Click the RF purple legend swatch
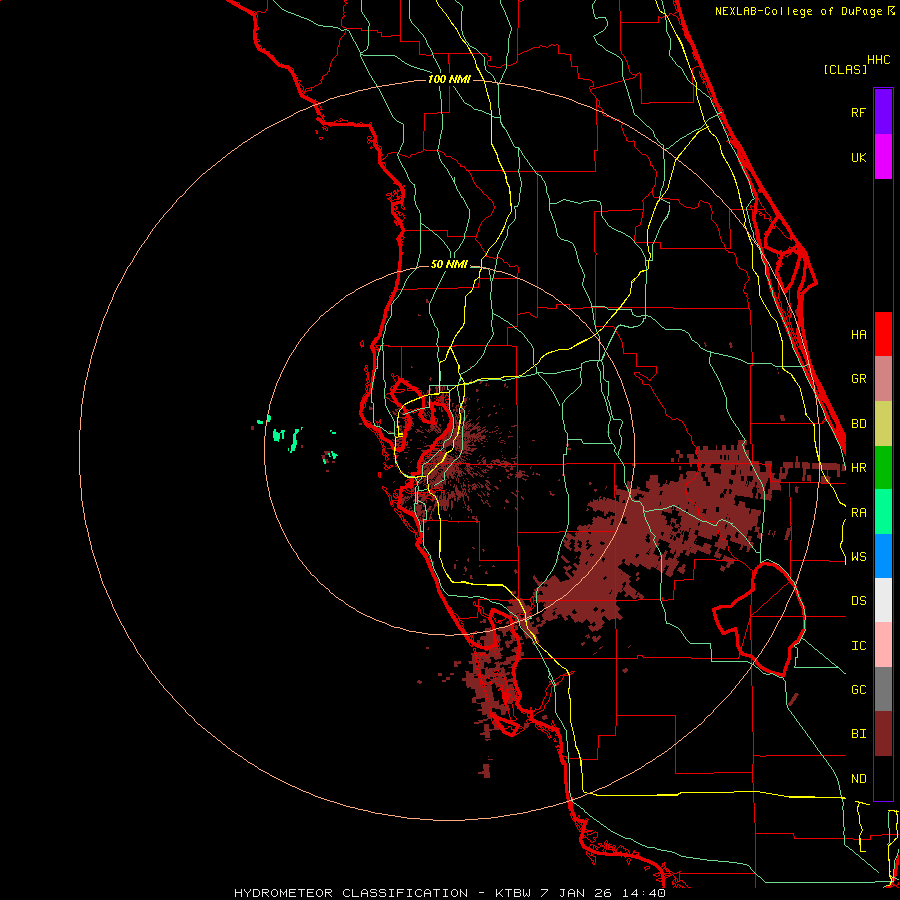Viewport: 900px width, 900px height. point(883,112)
